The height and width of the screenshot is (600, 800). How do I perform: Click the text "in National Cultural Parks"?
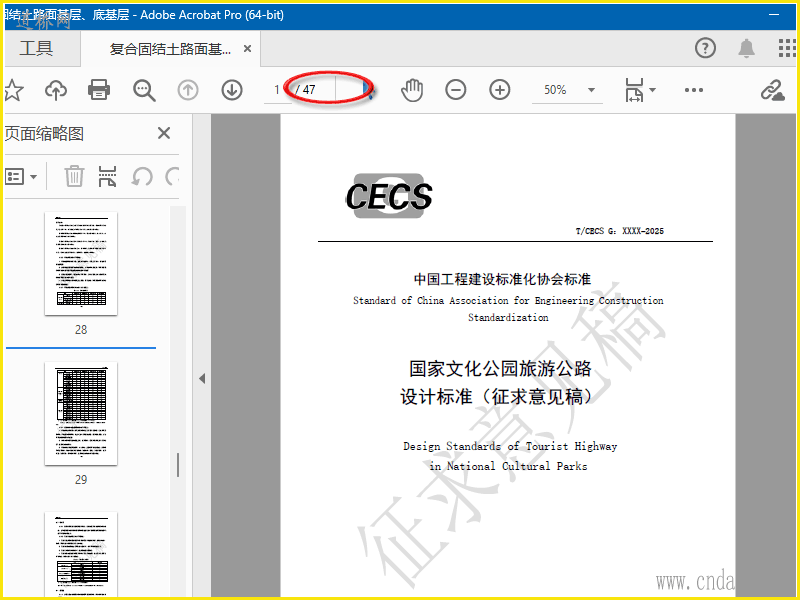(508, 466)
